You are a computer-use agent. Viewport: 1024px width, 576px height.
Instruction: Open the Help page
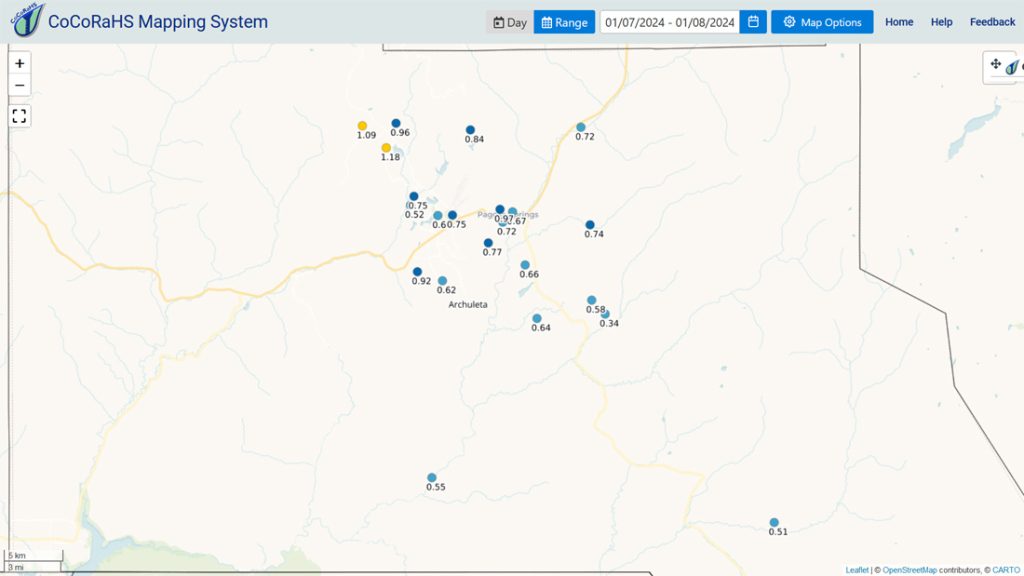point(941,22)
